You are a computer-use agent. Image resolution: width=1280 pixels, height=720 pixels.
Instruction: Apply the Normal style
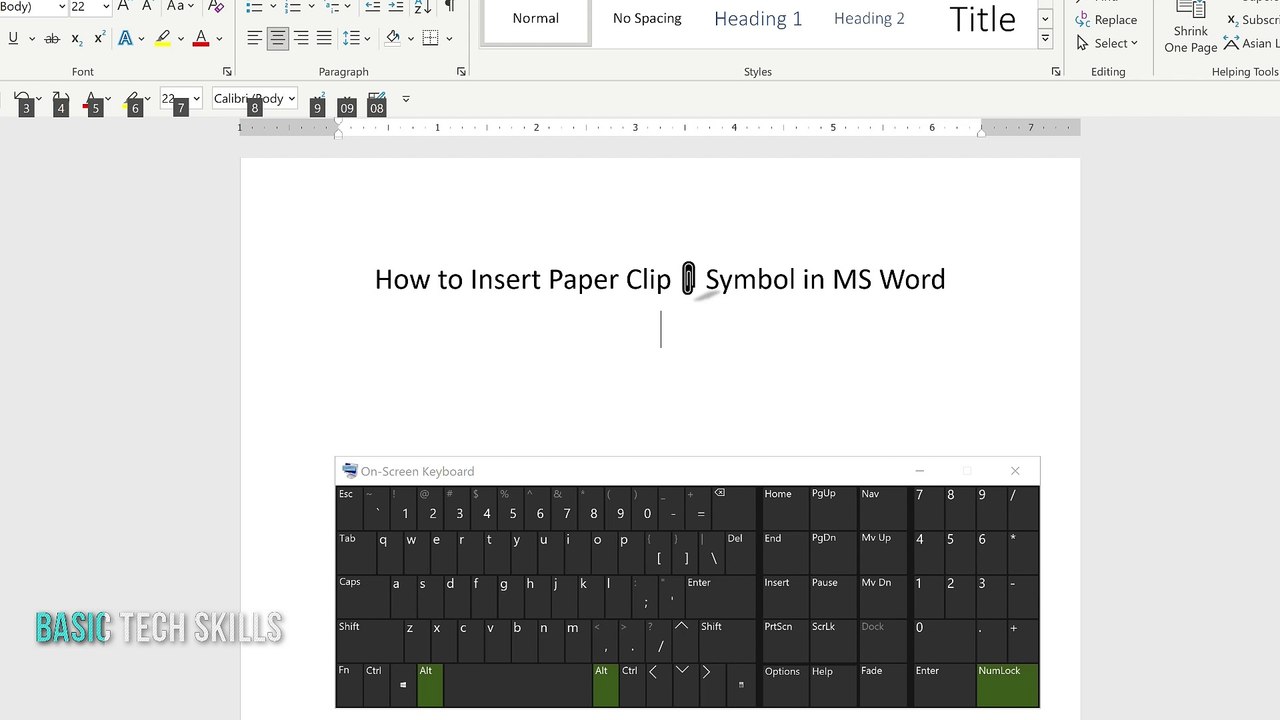pos(536,20)
